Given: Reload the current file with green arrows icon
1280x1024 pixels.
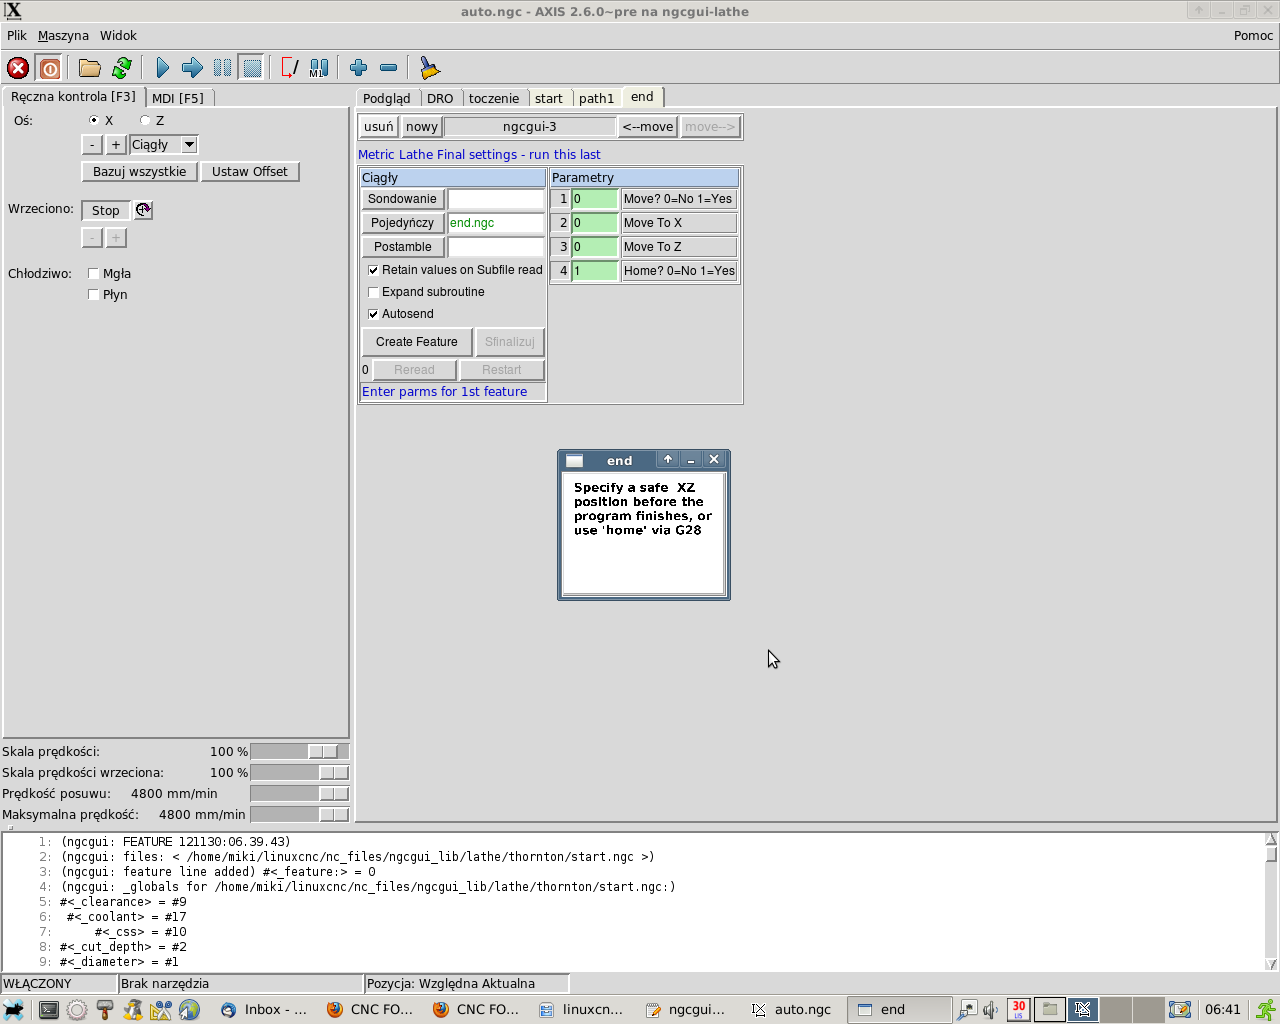Looking at the screenshot, I should tap(122, 68).
